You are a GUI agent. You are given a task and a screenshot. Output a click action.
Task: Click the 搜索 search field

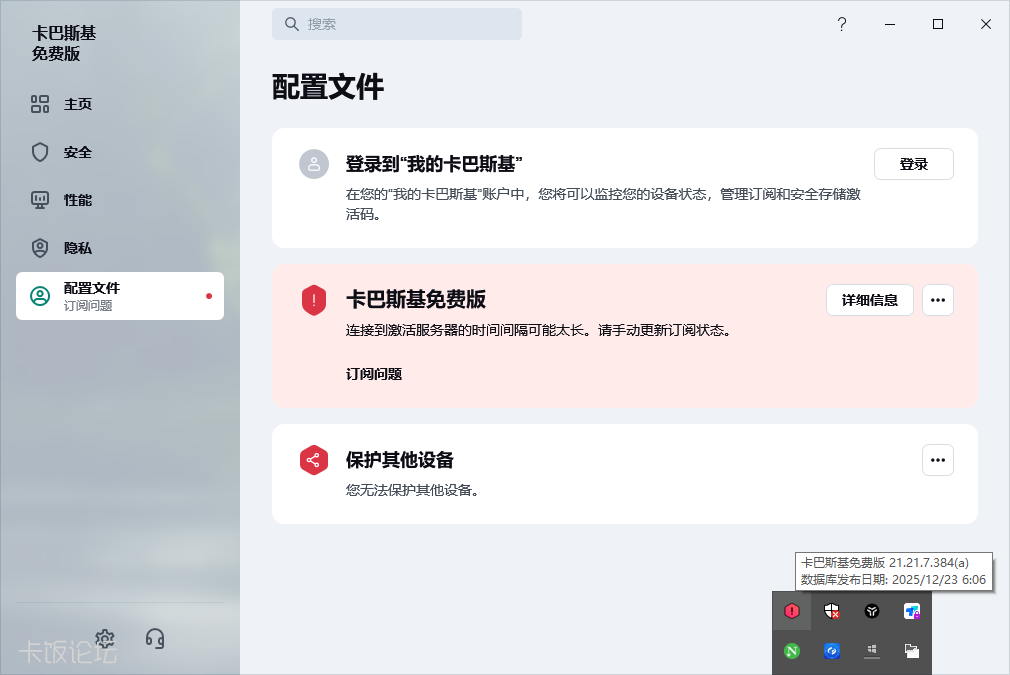coord(397,24)
